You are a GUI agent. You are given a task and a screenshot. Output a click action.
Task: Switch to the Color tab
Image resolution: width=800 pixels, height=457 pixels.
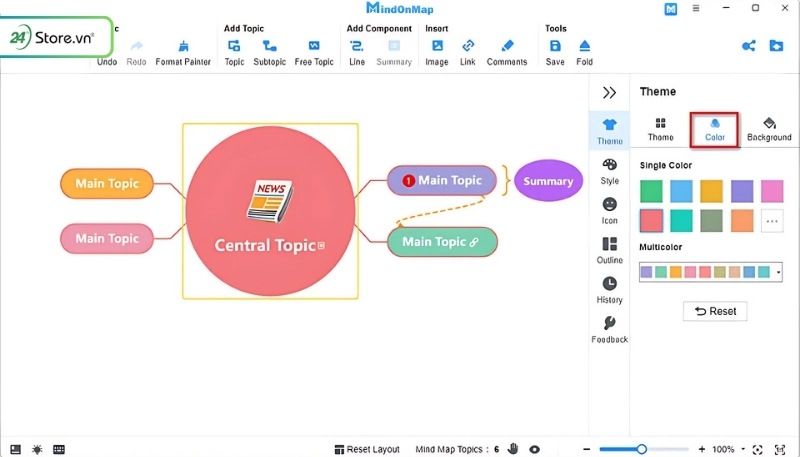pyautogui.click(x=714, y=130)
